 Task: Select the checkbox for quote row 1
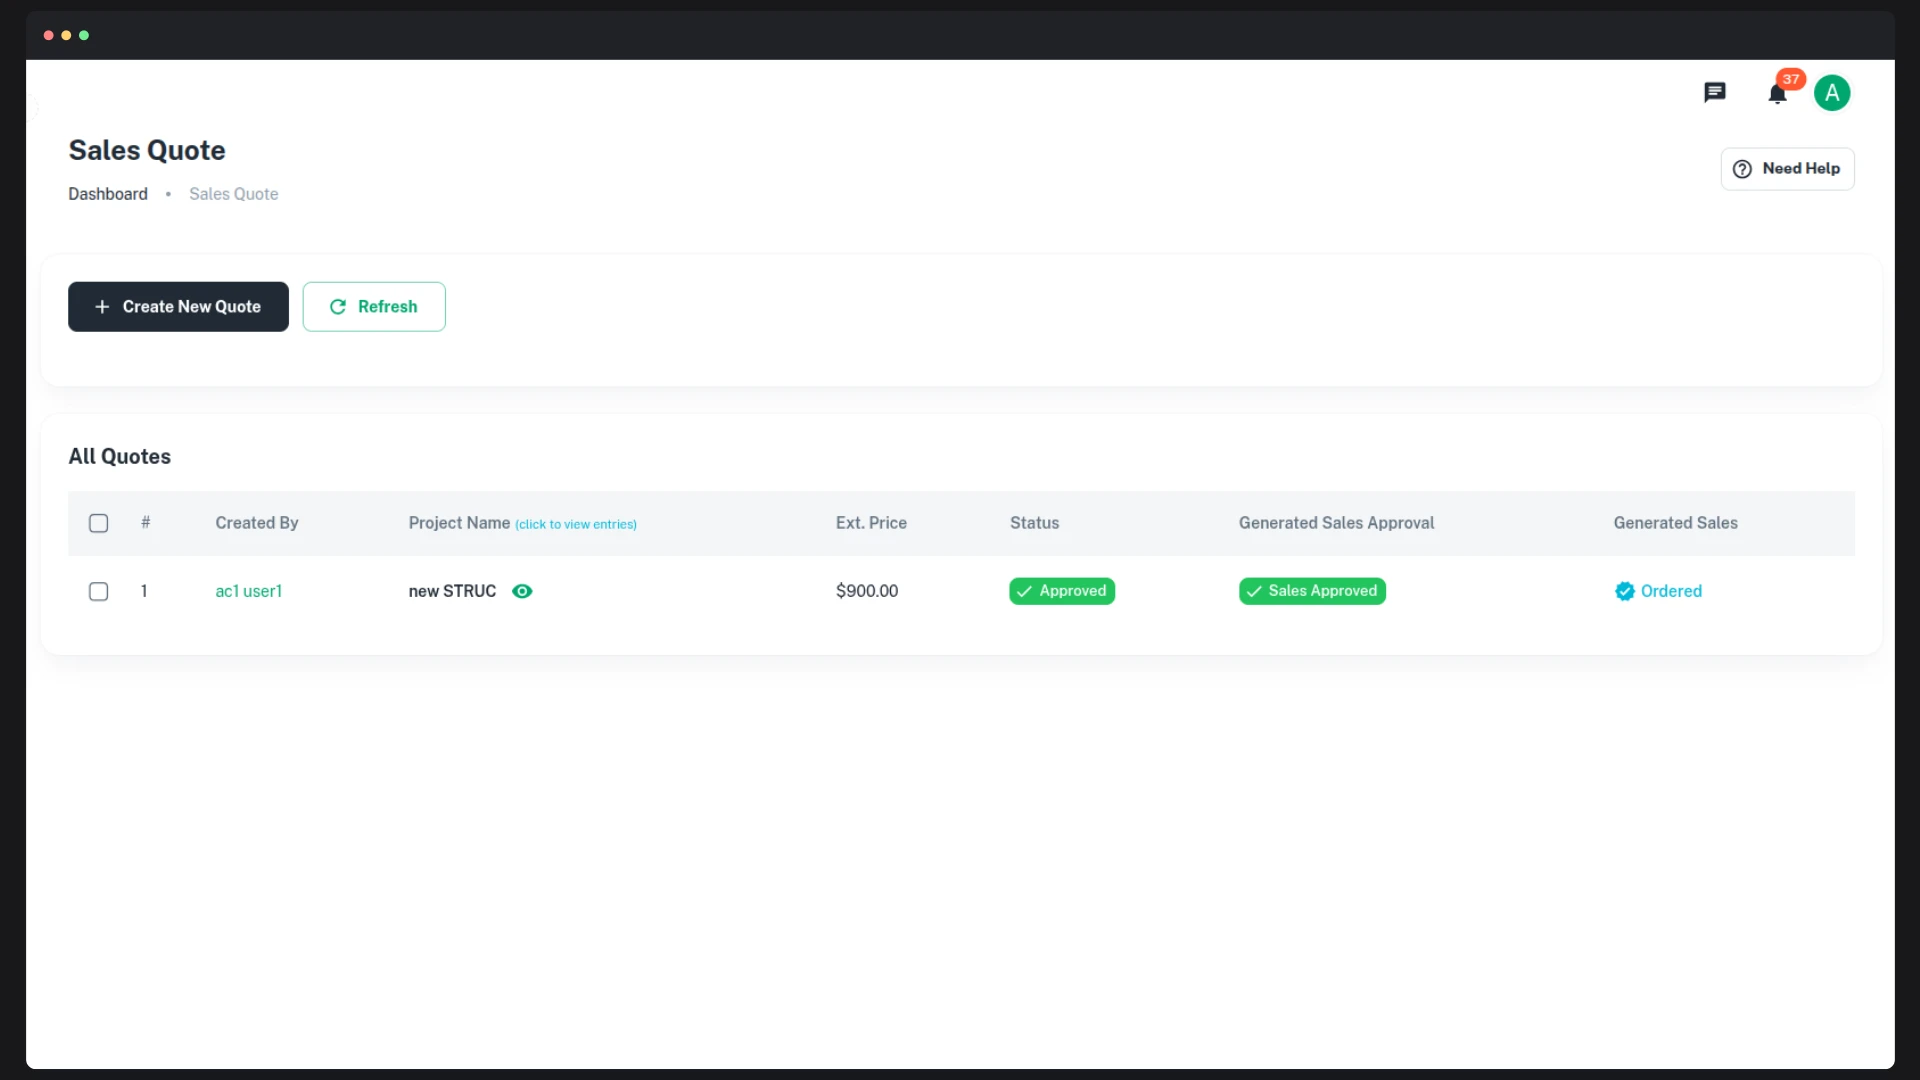click(x=99, y=591)
